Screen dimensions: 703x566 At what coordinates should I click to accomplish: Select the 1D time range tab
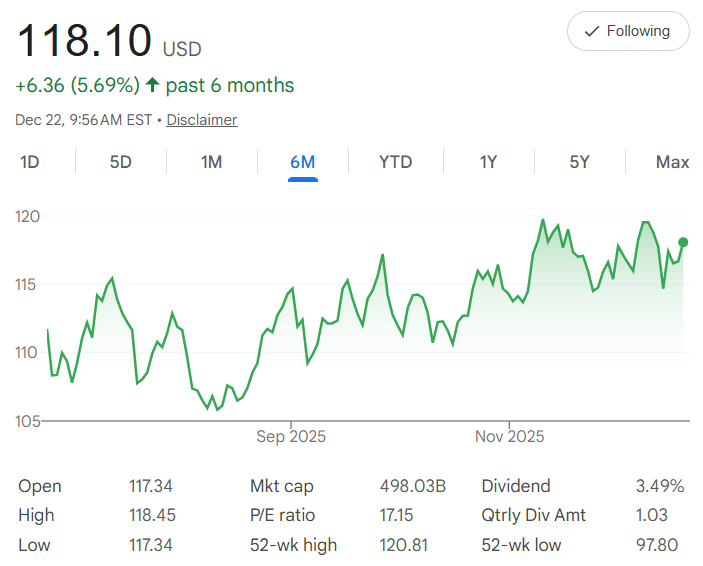[x=30, y=162]
